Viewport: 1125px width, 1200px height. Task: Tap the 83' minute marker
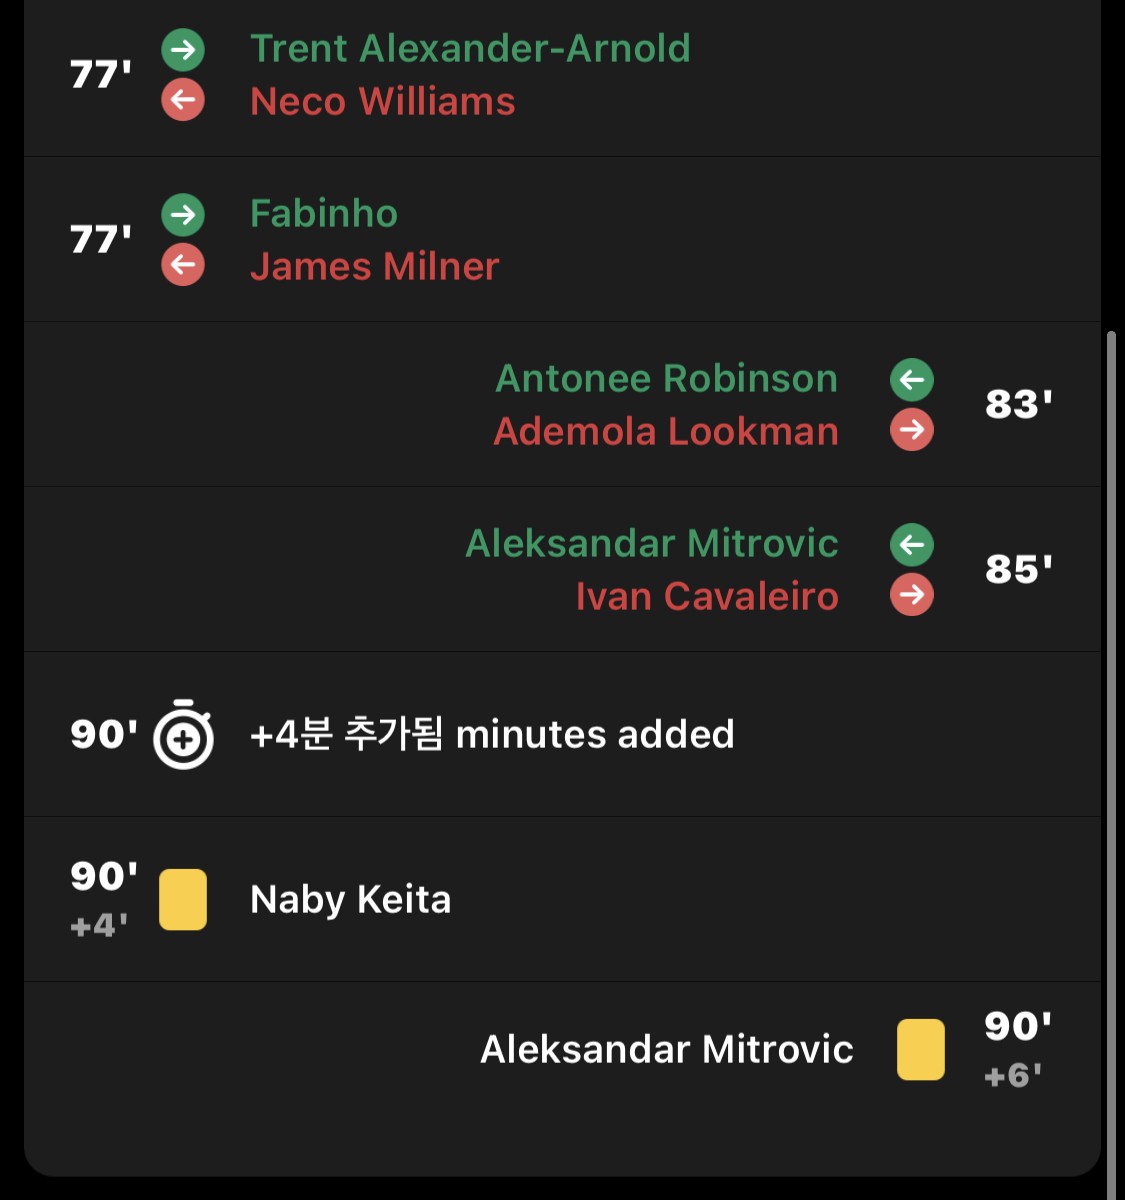tap(1018, 404)
